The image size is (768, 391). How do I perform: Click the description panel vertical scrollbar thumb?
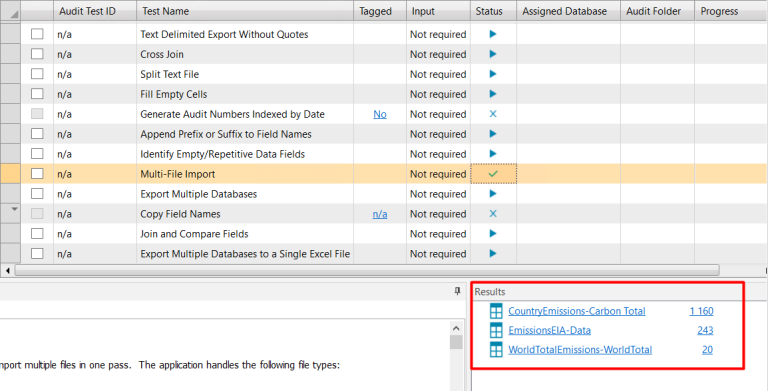(x=456, y=342)
